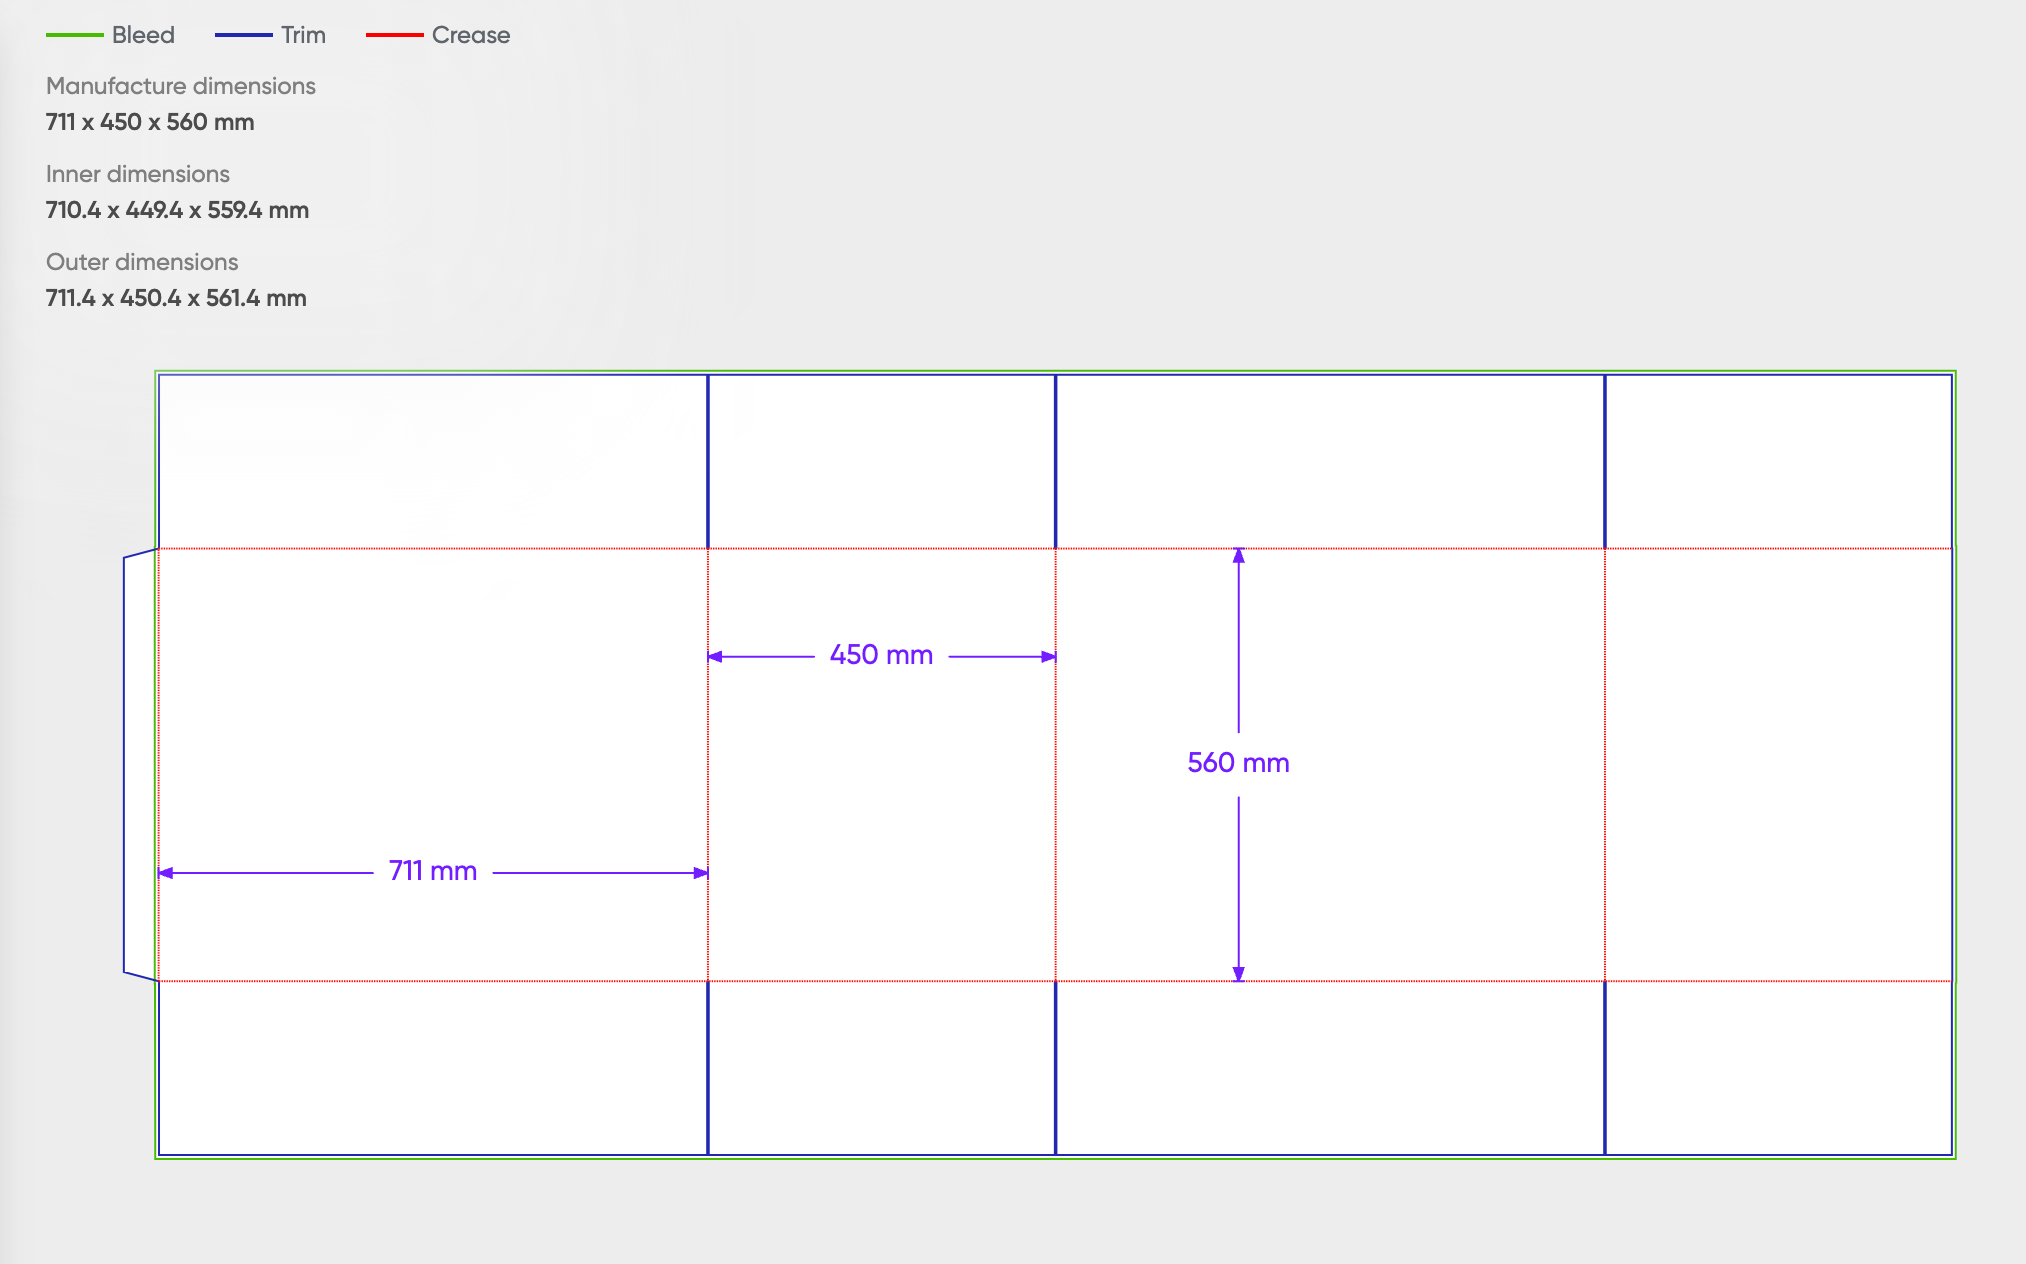
Task: Click the Trim legend label
Action: coord(303,35)
